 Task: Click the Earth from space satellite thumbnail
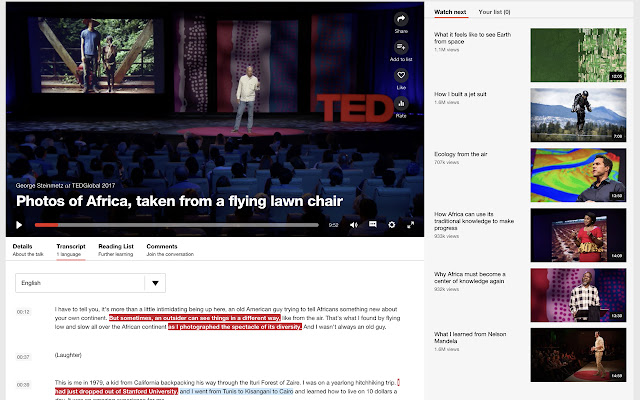tap(578, 55)
